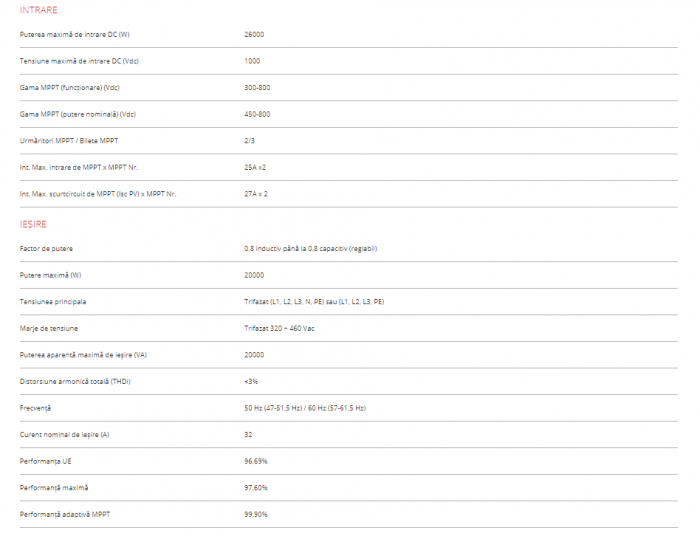Select the 'Puterea maximă de intrare DC (W)' label

(x=74, y=34)
